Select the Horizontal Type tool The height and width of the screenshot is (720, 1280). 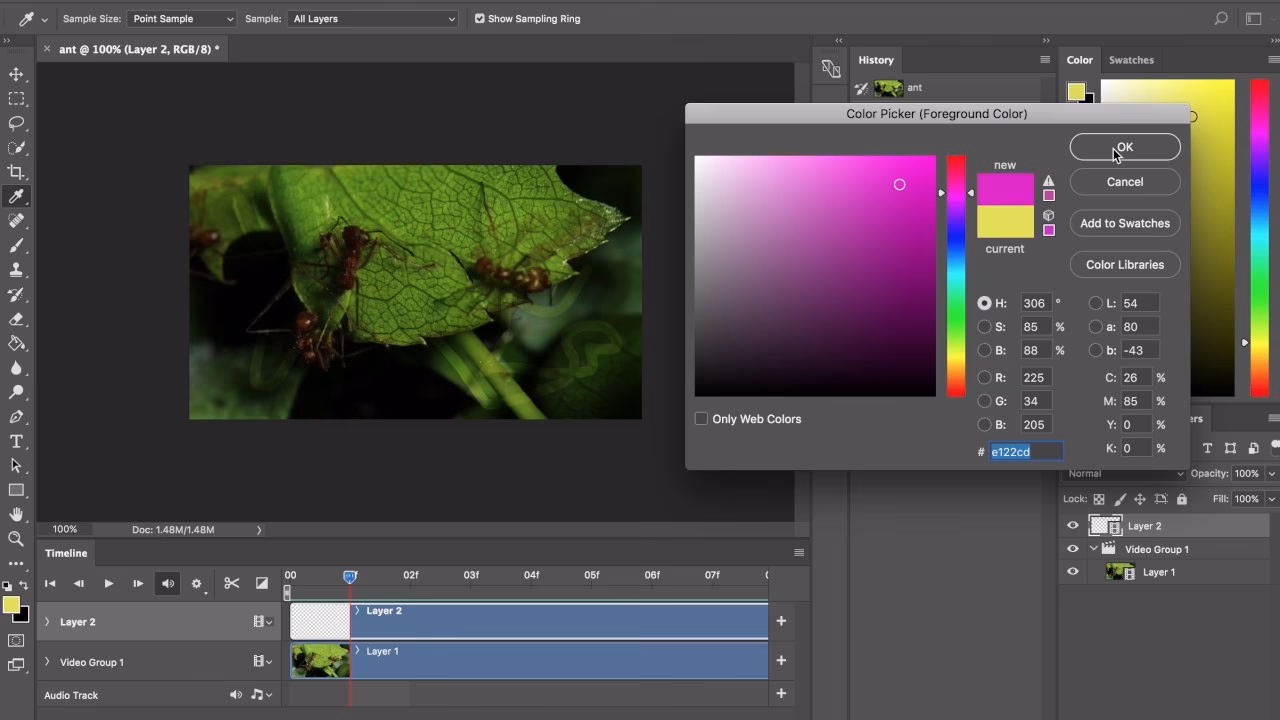coord(15,441)
